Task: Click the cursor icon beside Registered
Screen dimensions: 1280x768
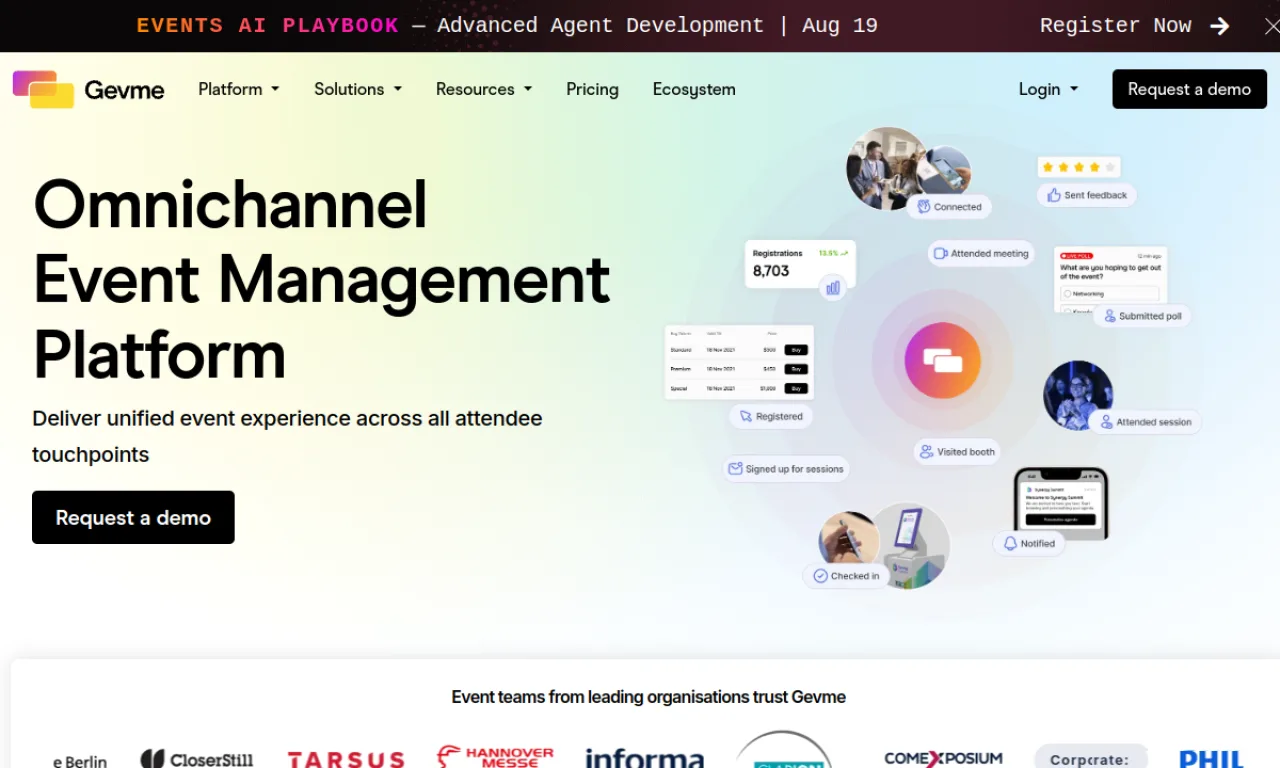Action: pyautogui.click(x=746, y=416)
